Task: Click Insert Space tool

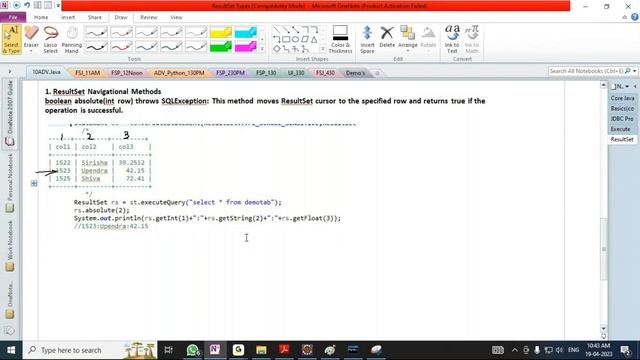Action: (367, 40)
